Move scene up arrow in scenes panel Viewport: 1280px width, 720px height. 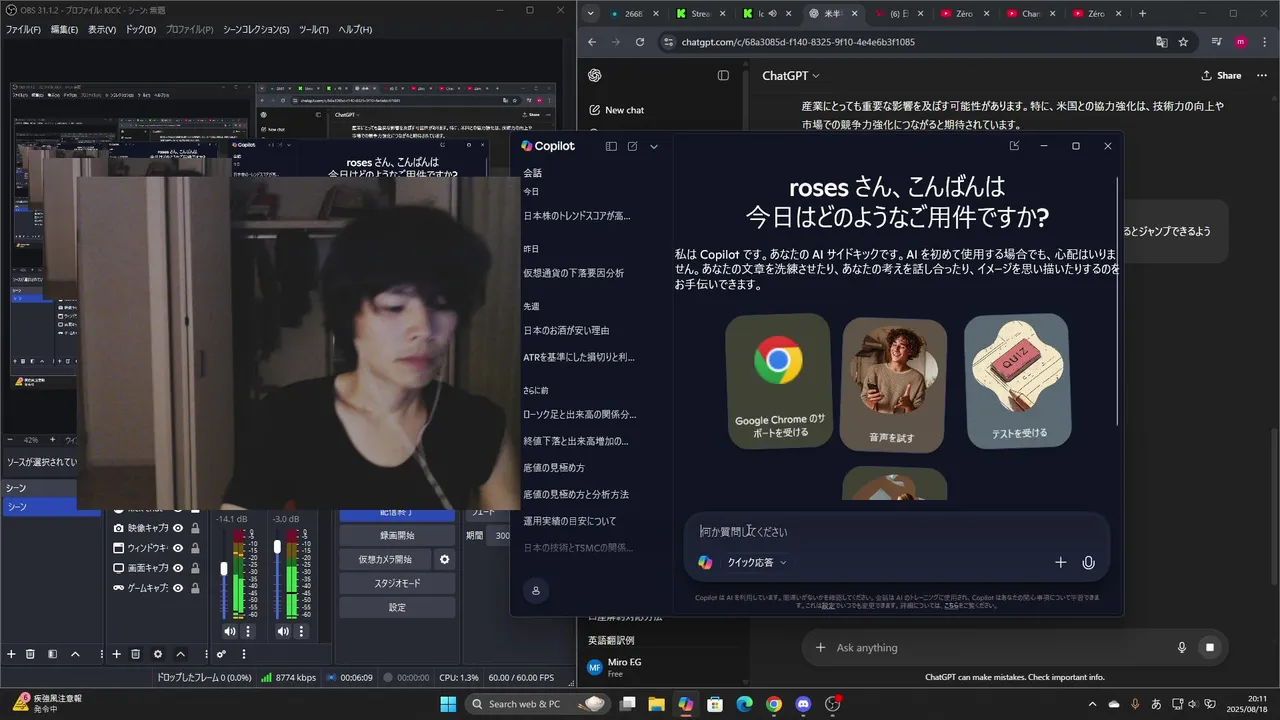pyautogui.click(x=75, y=654)
